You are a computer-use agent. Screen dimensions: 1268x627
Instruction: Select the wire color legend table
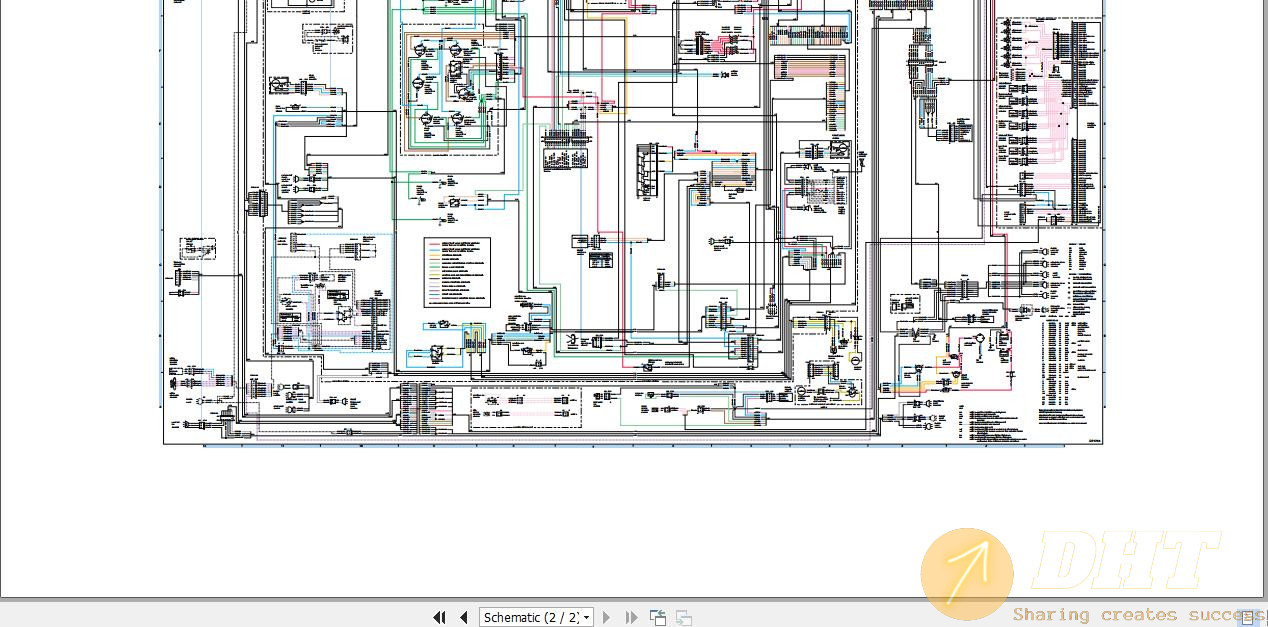pos(457,272)
